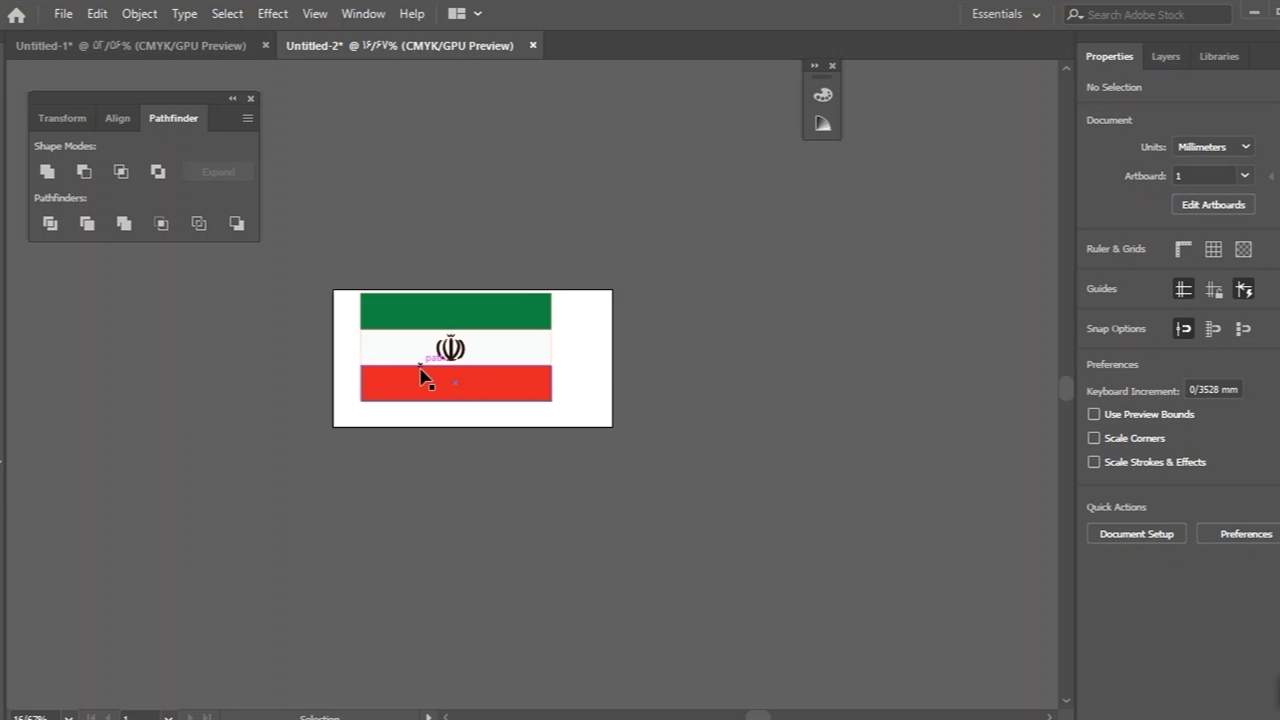Image resolution: width=1280 pixels, height=720 pixels.
Task: Toggle rulers icon in Ruler & Grids
Action: [x=1183, y=249]
